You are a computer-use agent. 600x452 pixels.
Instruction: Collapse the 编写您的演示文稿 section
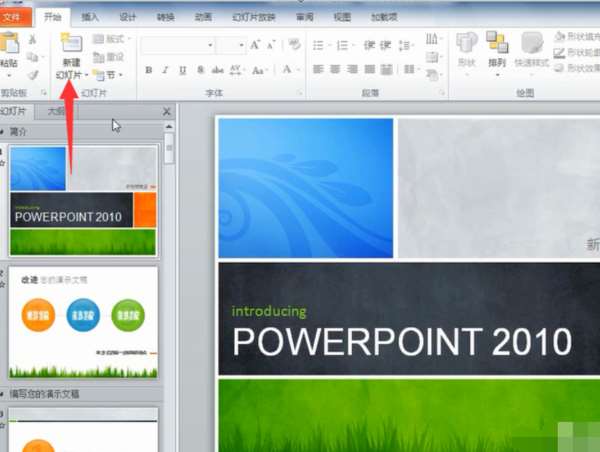(x=2, y=394)
